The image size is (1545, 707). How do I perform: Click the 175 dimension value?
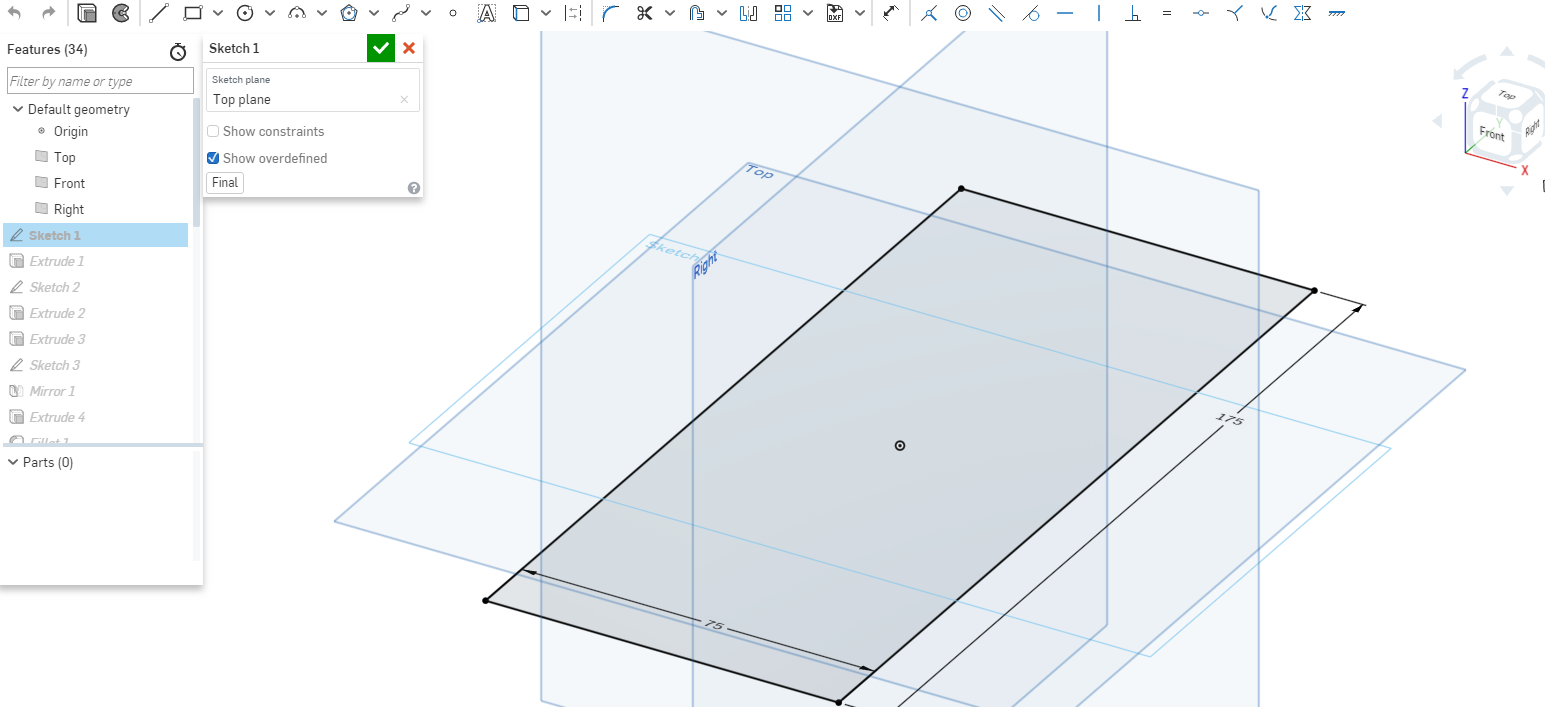click(x=1230, y=420)
